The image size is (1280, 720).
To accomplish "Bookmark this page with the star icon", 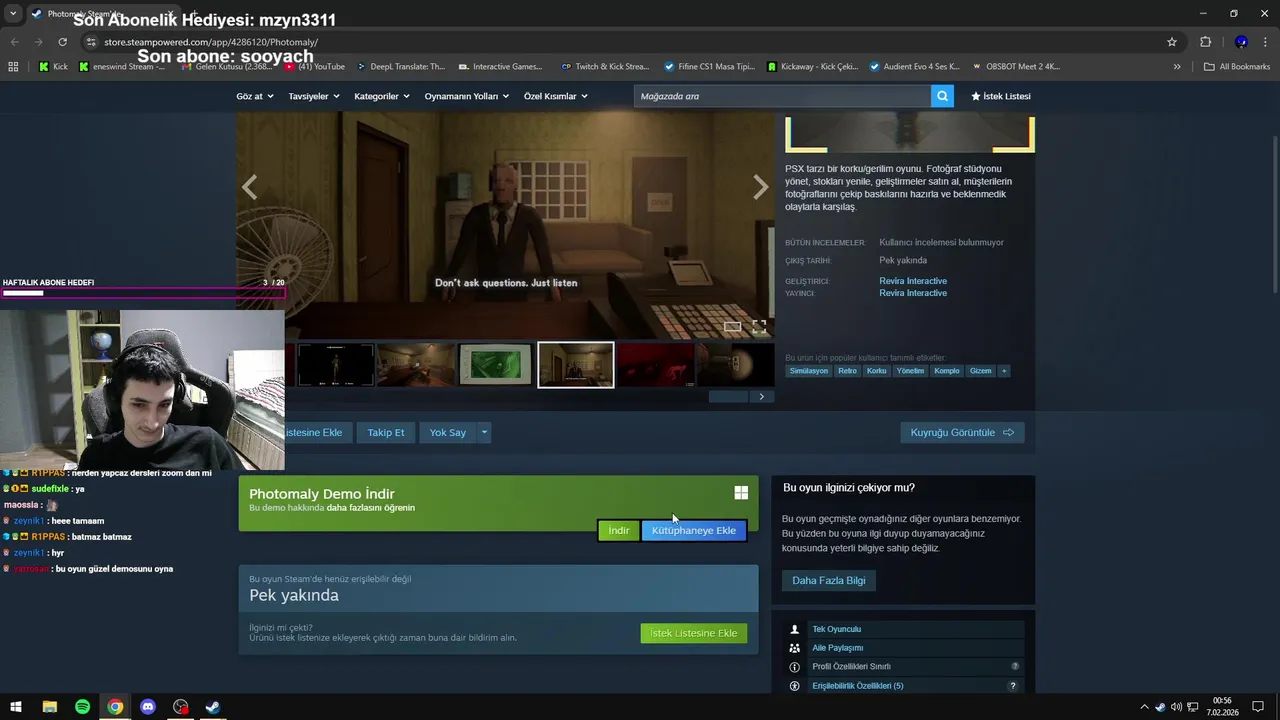I will click(x=1172, y=42).
